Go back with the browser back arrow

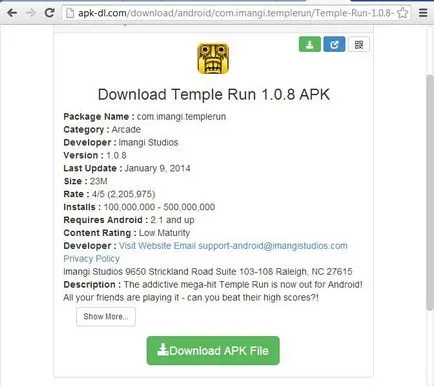(12, 13)
